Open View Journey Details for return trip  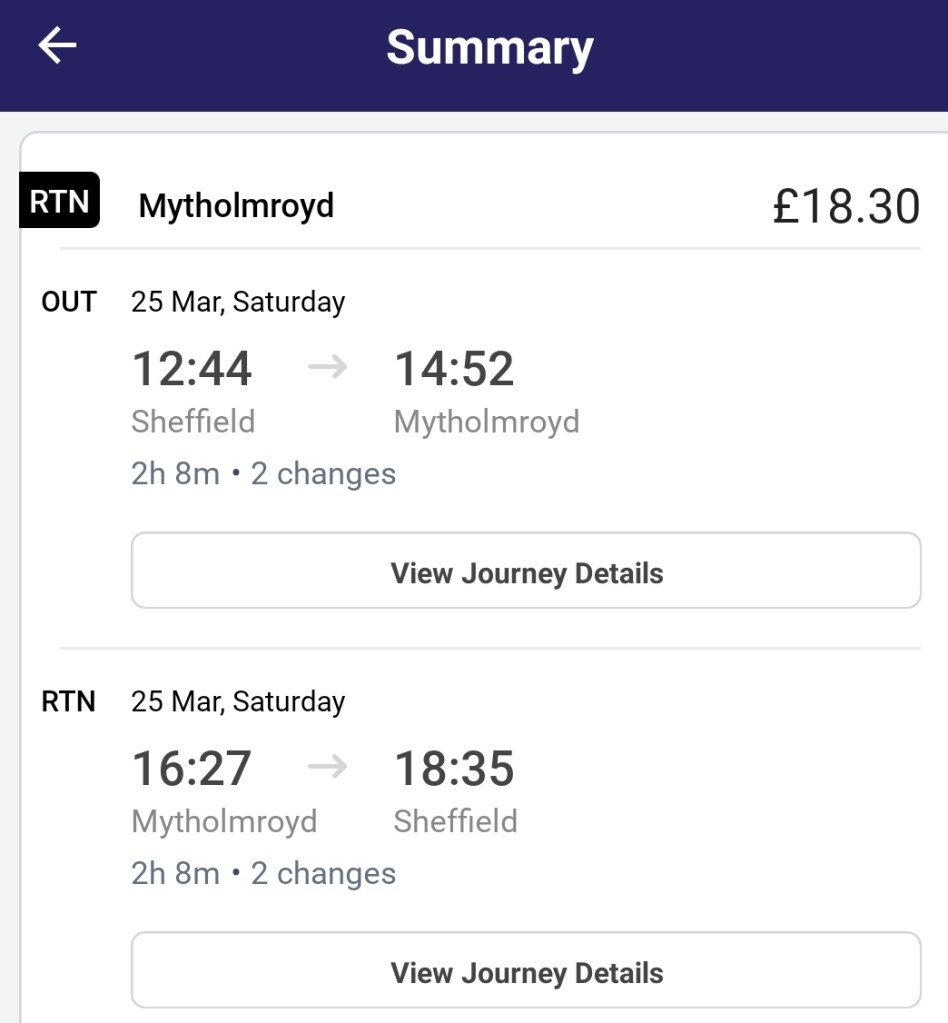pyautogui.click(x=526, y=971)
